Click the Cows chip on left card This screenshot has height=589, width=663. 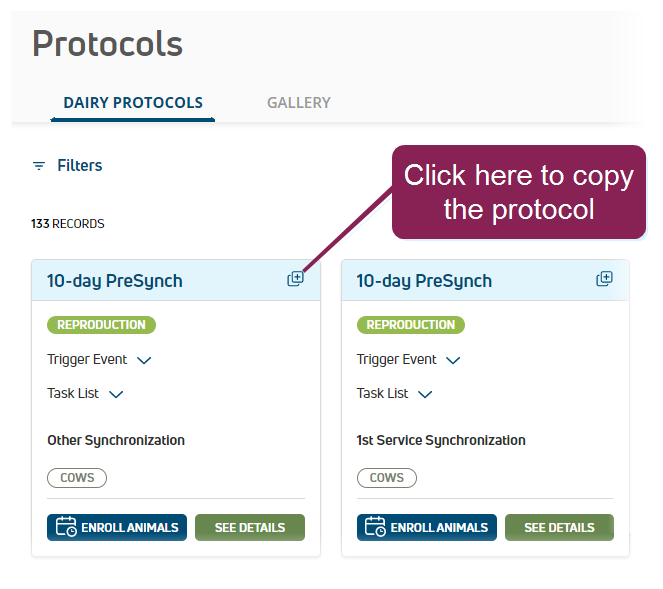click(x=77, y=478)
